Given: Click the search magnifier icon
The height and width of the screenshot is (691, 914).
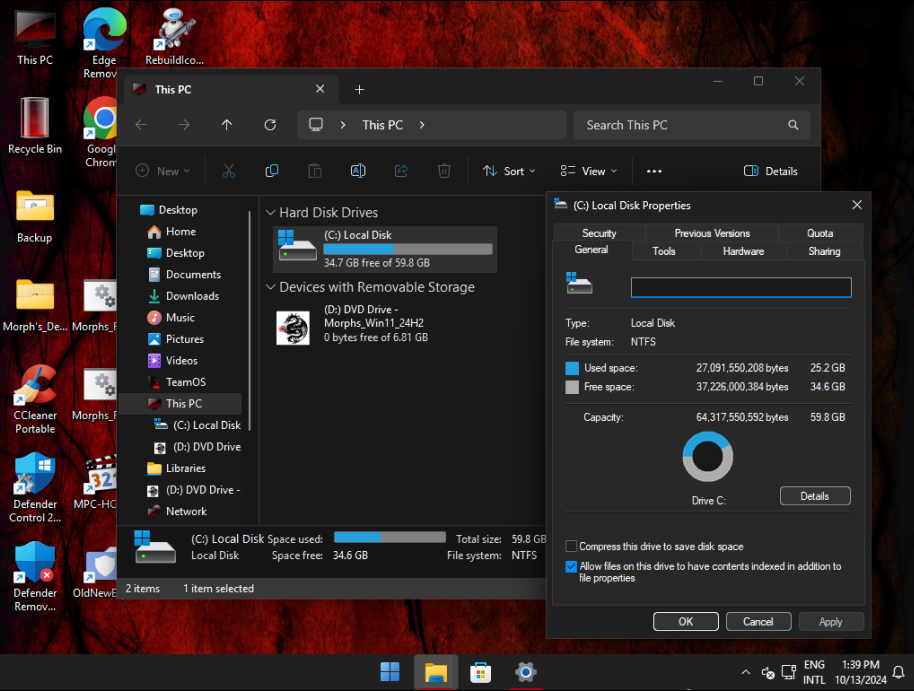Looking at the screenshot, I should point(793,125).
